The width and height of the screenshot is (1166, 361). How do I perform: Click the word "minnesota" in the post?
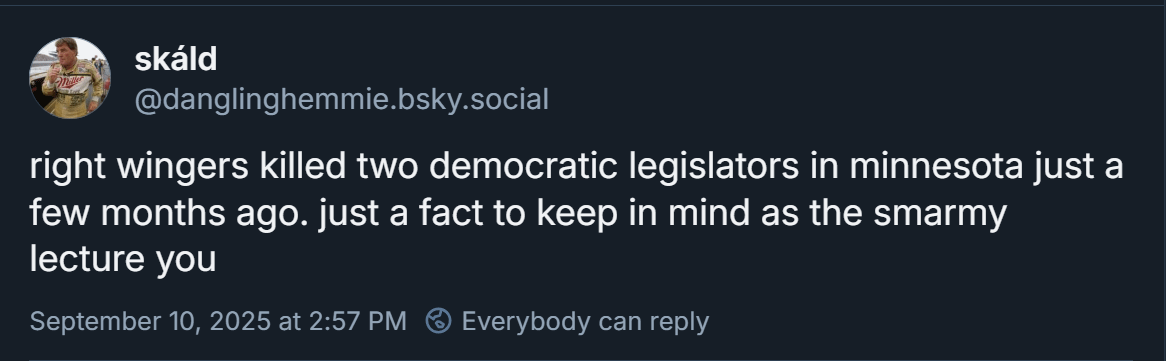click(936, 167)
